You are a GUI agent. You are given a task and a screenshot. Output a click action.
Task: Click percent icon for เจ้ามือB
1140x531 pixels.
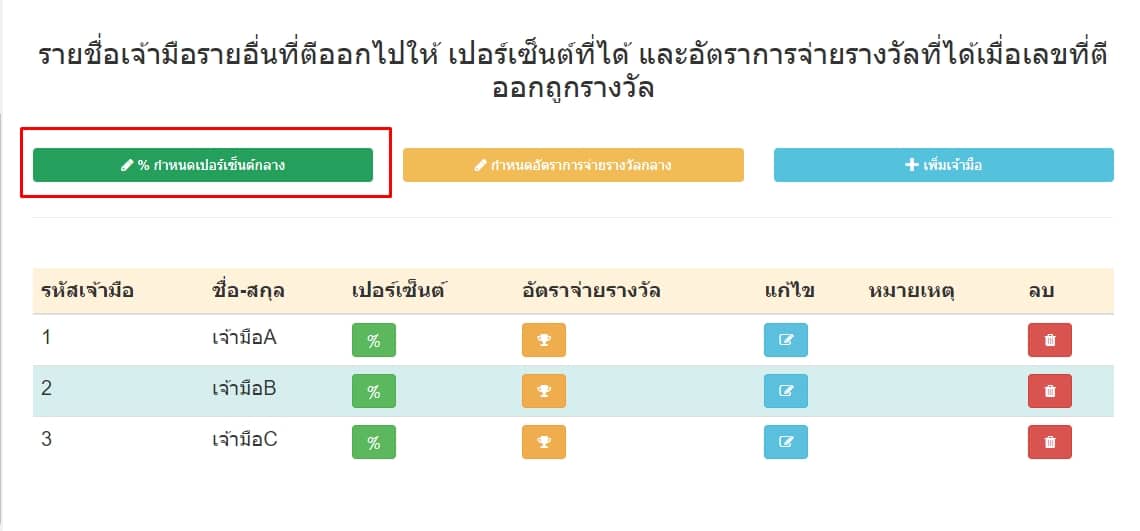click(x=373, y=391)
